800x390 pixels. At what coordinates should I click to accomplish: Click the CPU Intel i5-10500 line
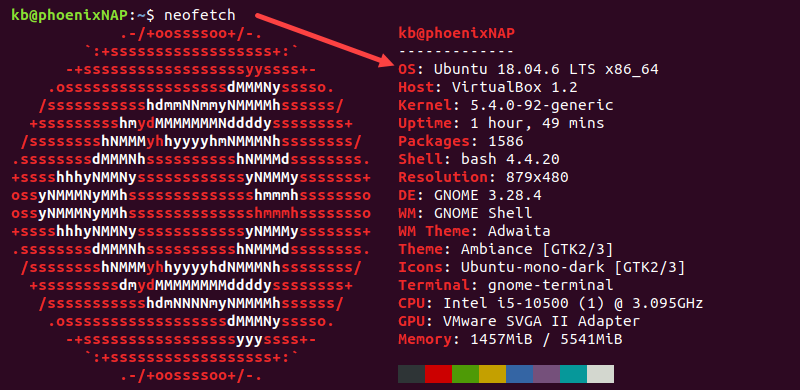coord(551,303)
